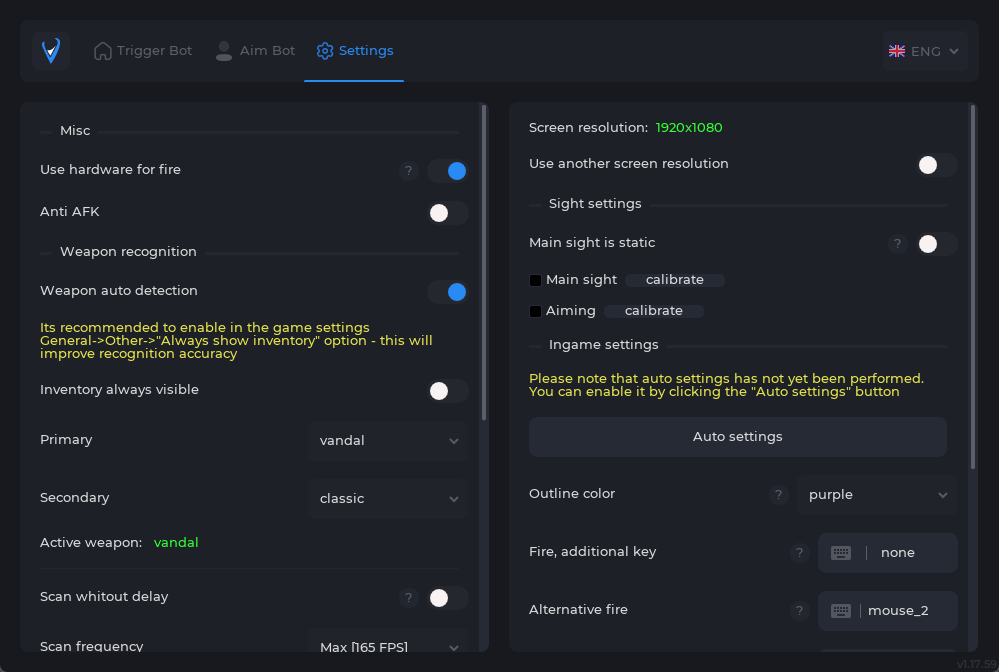Click help icon for Alternative fire
The height and width of the screenshot is (672, 999).
[x=798, y=611]
